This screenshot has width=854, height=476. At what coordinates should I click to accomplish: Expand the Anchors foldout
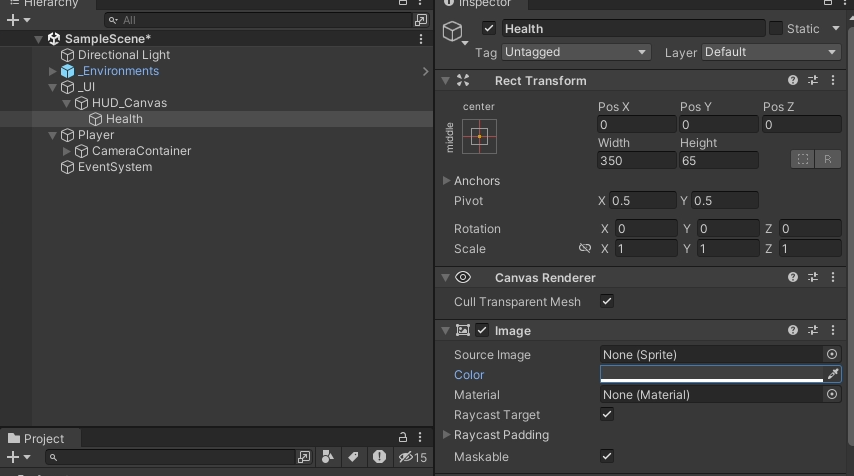point(446,180)
